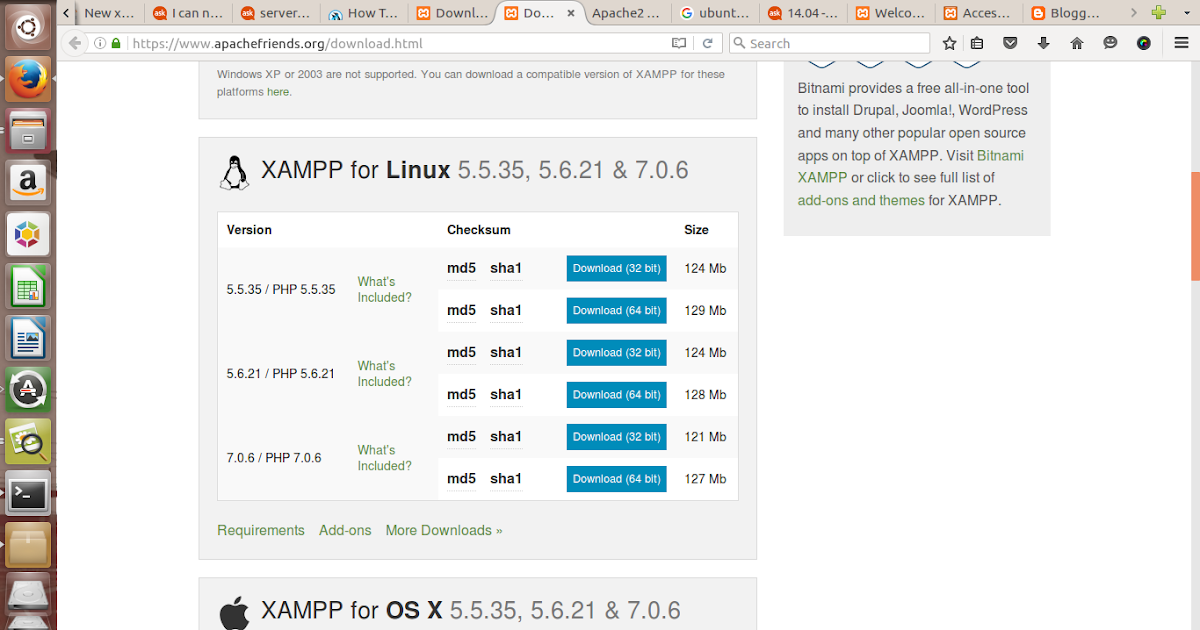Click md5 checksum for 5.5.35 32 bit
The image size is (1200, 630).
(x=461, y=268)
